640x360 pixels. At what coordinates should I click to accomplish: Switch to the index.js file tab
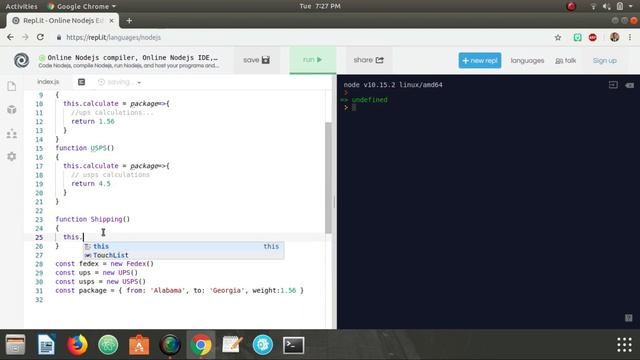click(48, 82)
